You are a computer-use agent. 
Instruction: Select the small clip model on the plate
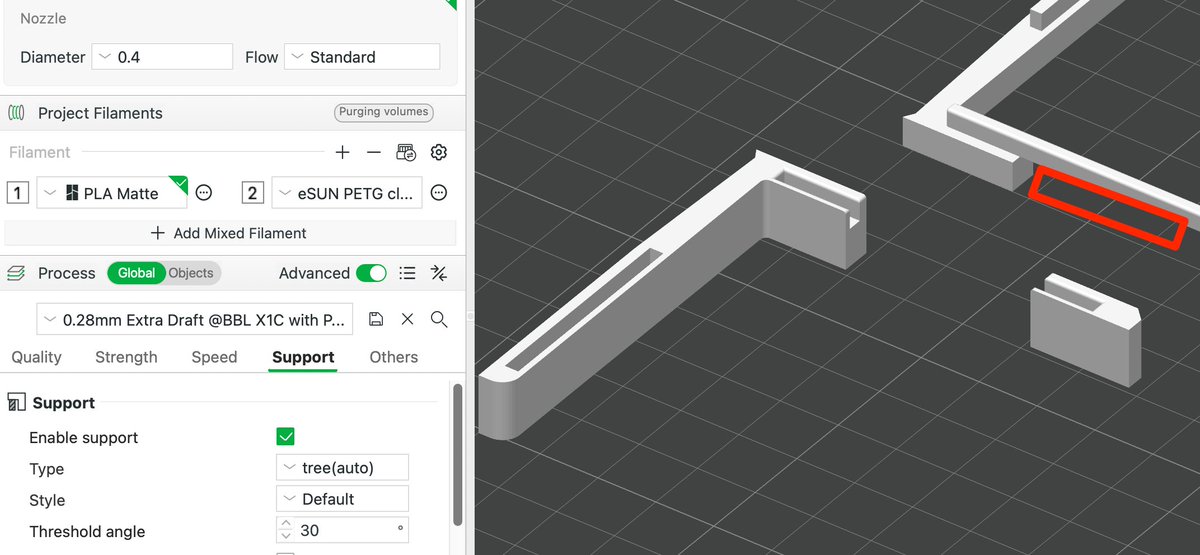(1086, 329)
